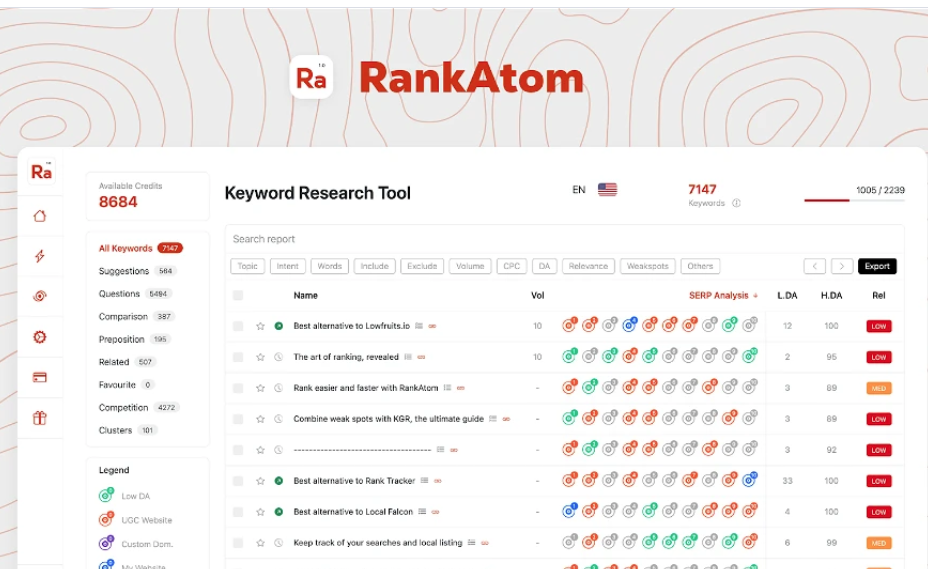Select checkbox for "Best alternative to Rank Tracker"
The width and height of the screenshot is (928, 573).
pos(238,481)
